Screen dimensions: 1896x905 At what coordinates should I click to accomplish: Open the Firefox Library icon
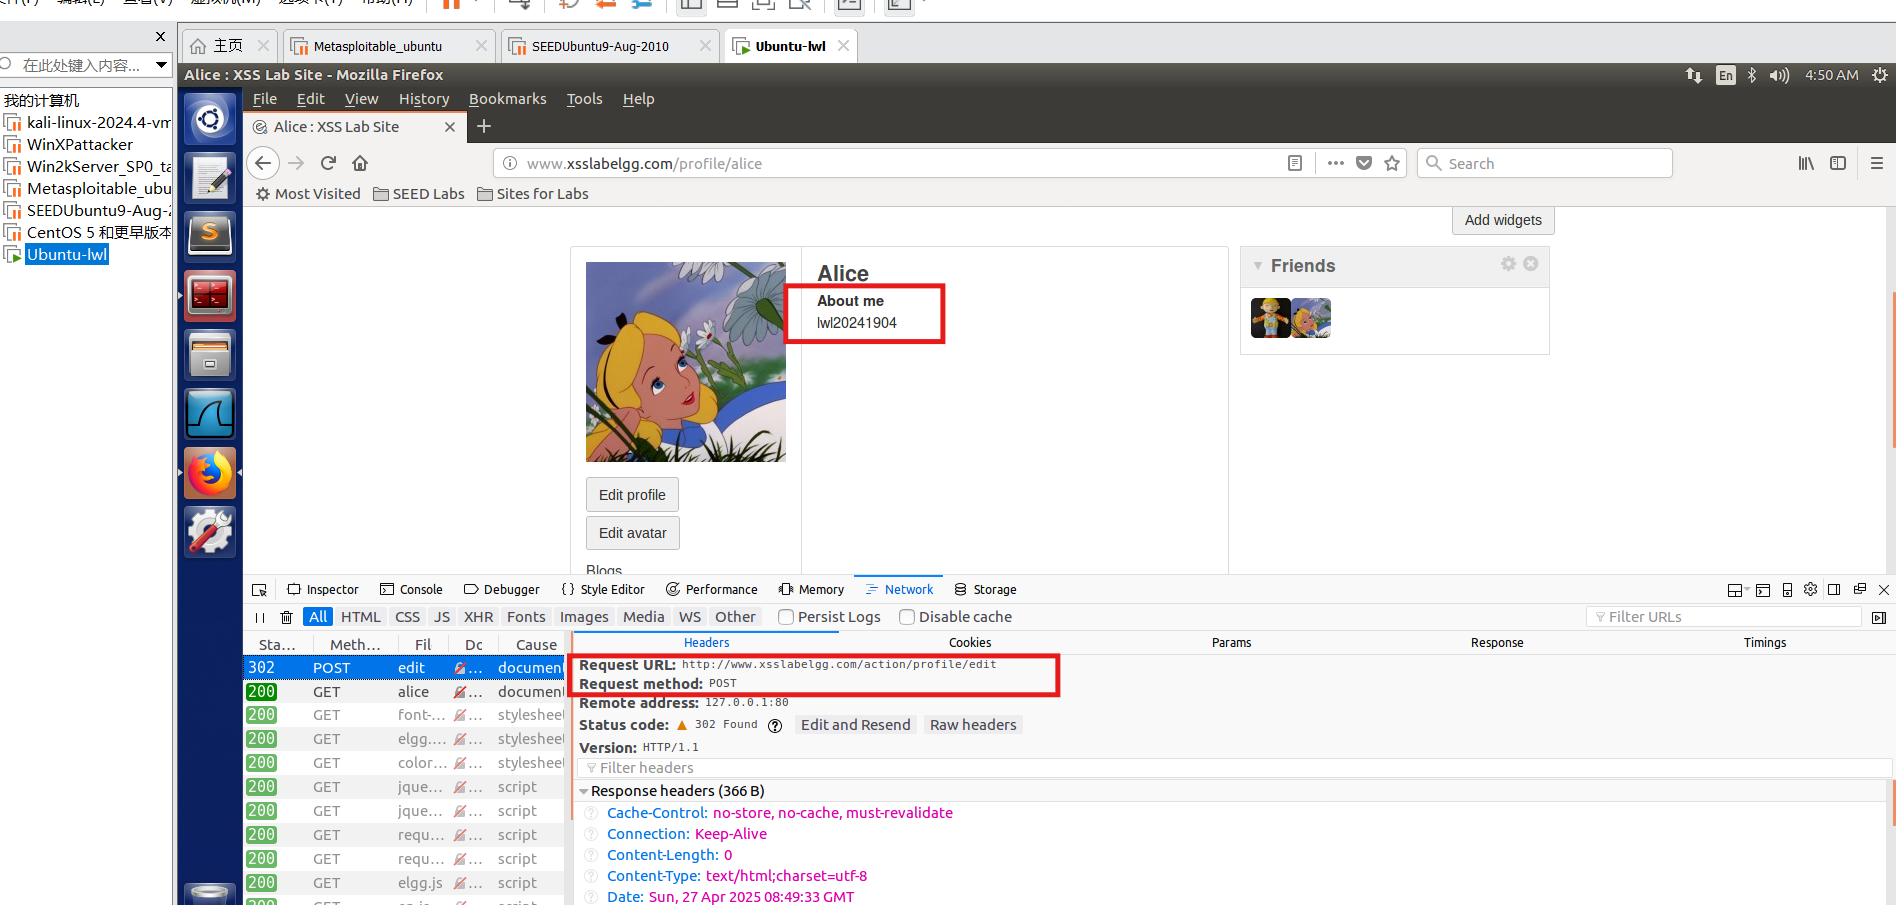1806,163
